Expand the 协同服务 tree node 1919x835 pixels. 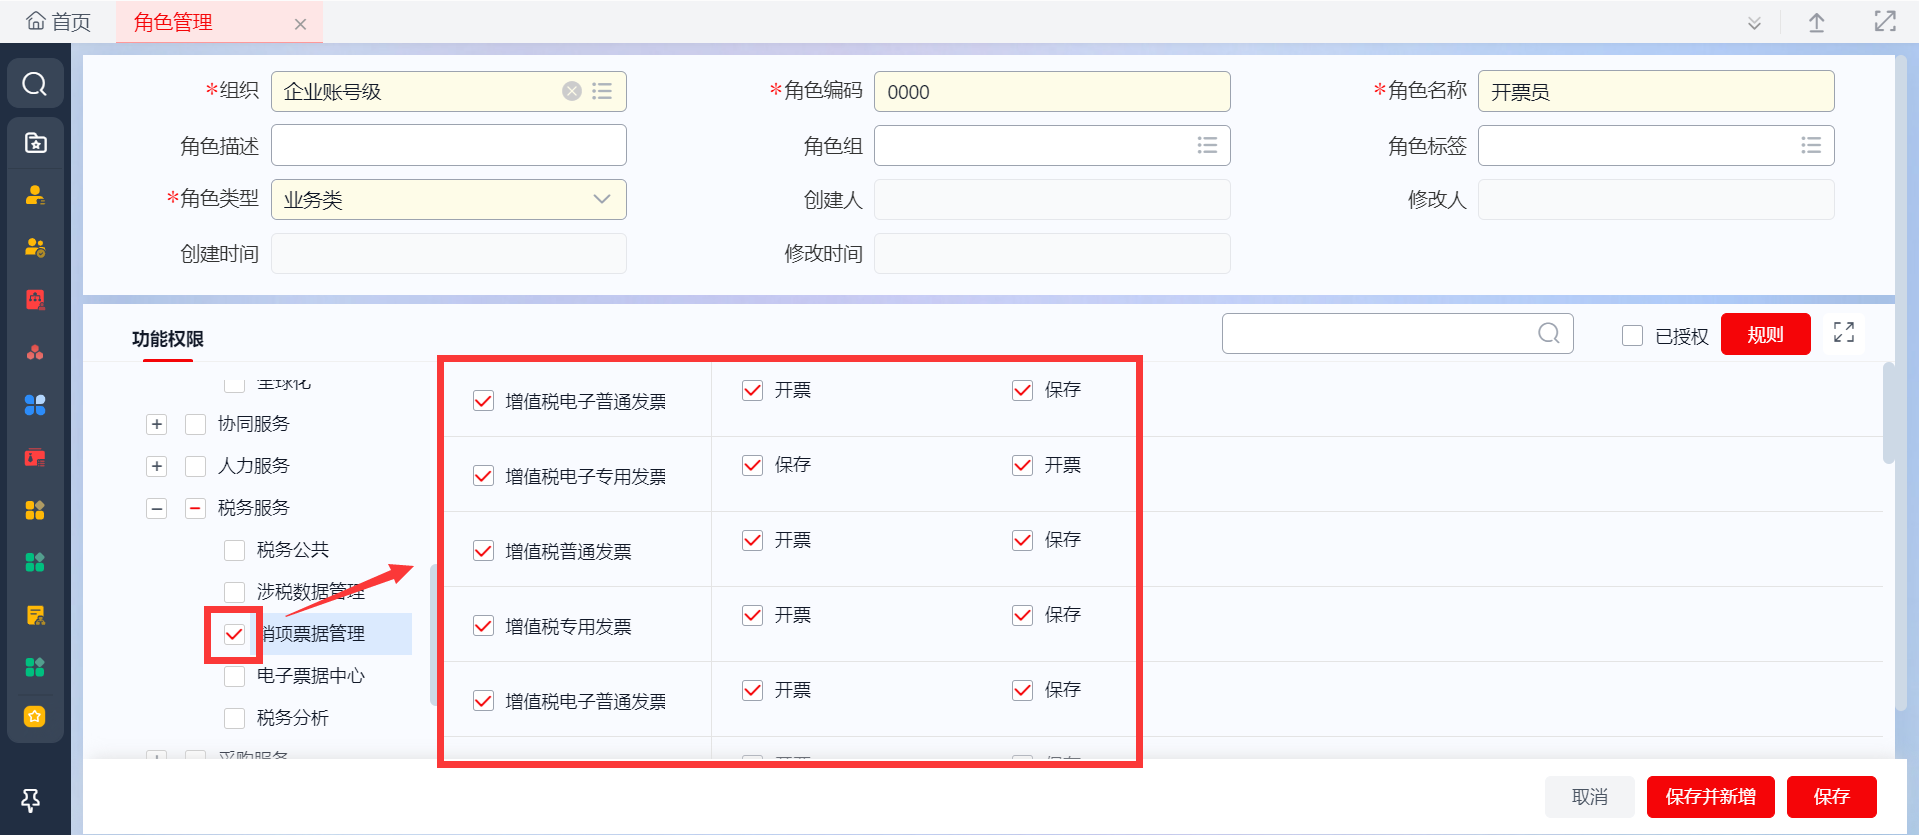pyautogui.click(x=157, y=424)
